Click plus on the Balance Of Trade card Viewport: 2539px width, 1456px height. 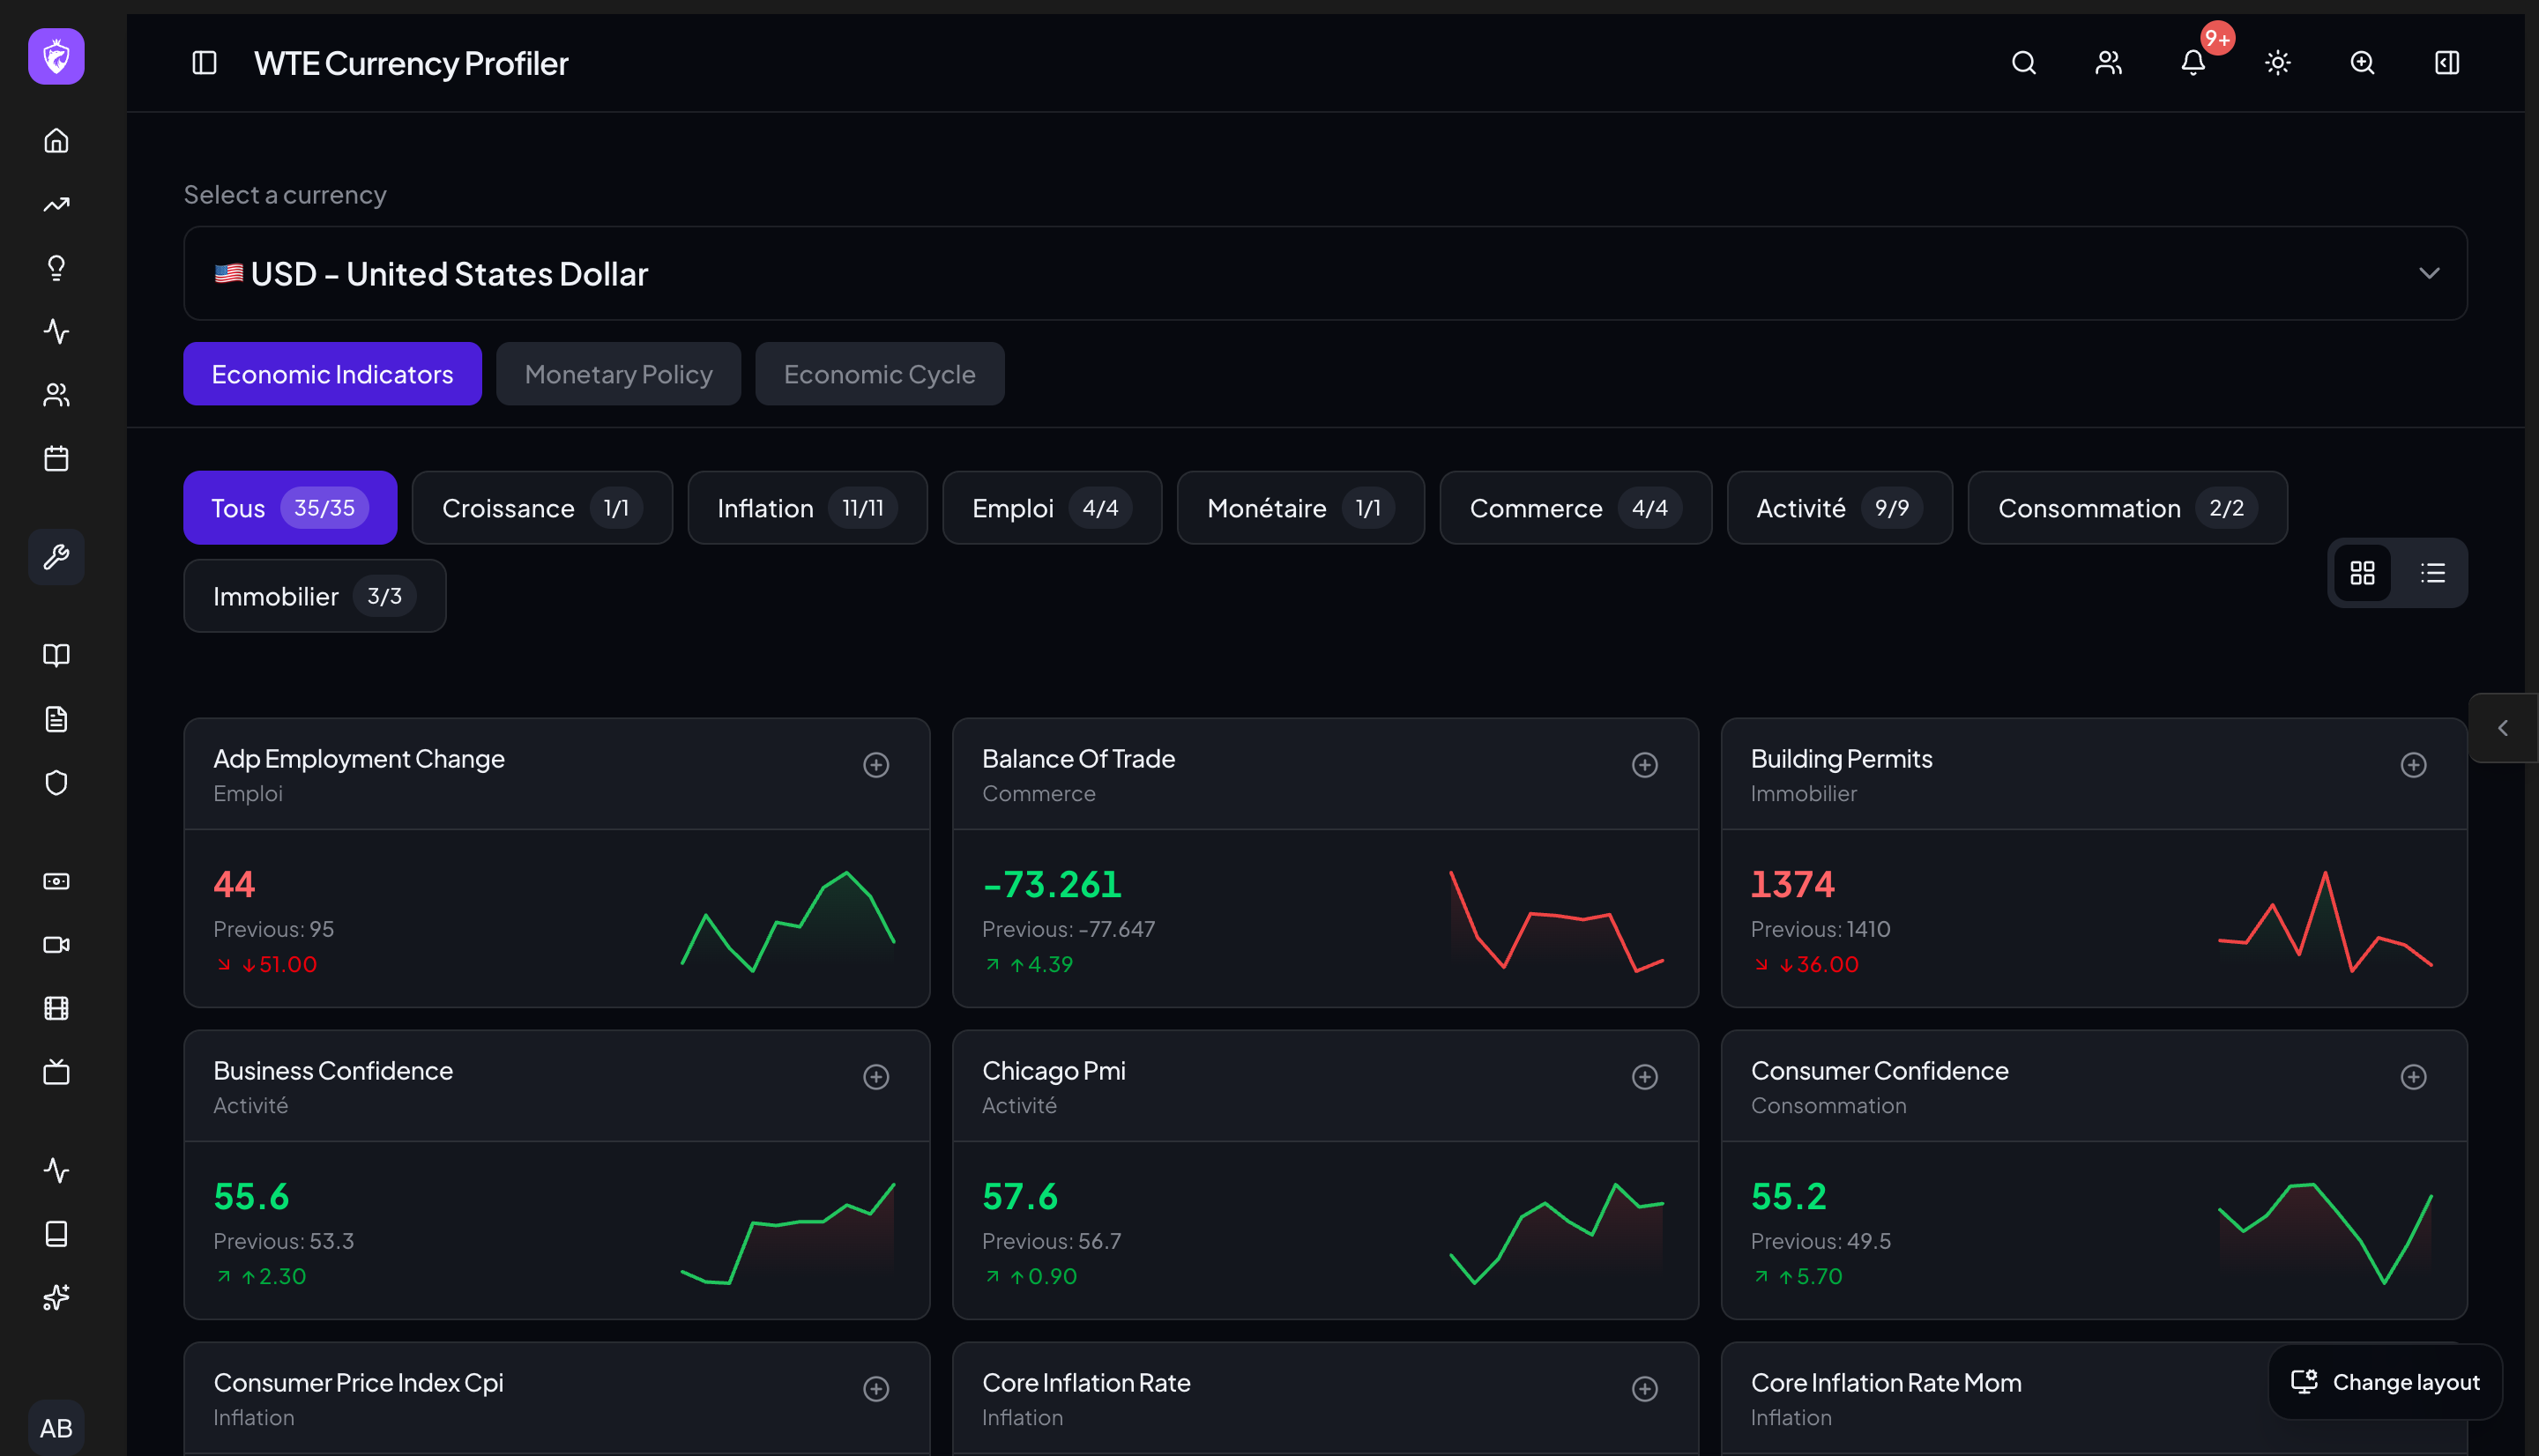[1645, 765]
